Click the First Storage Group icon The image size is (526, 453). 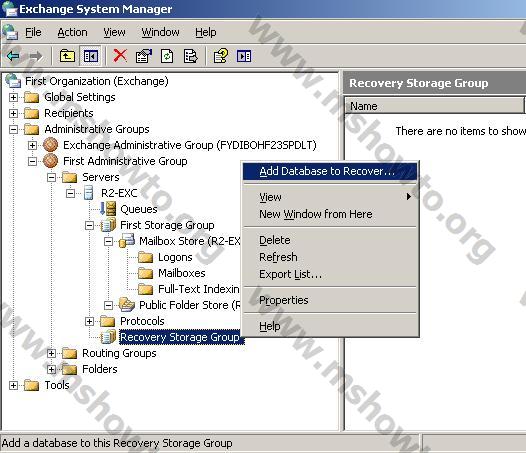click(x=108, y=225)
